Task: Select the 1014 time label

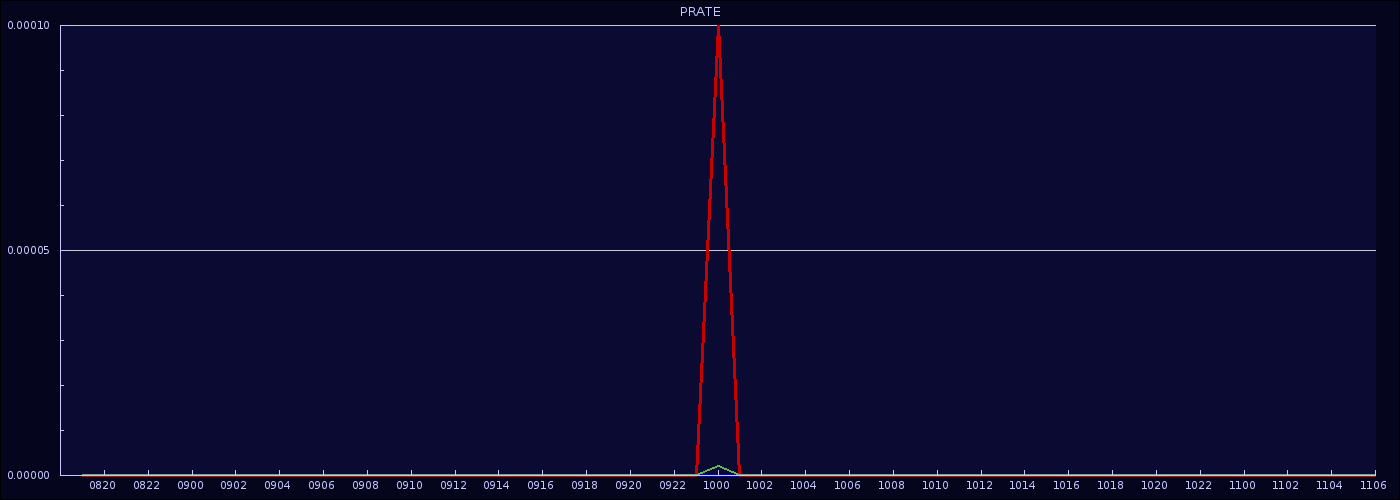Action: tap(1024, 486)
